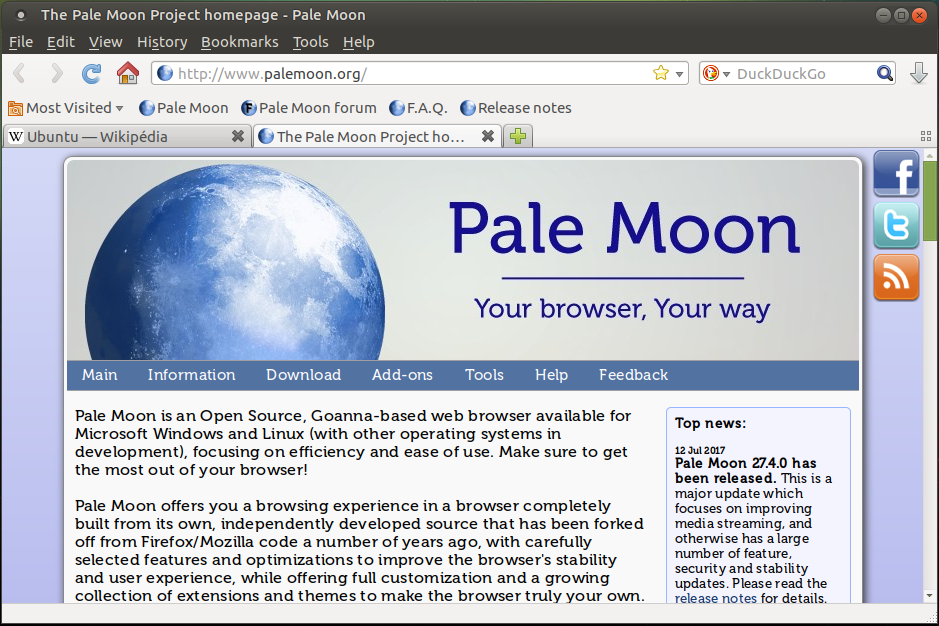939x626 pixels.
Task: Switch to the Ubuntu — Wikipédia tab
Action: pos(127,137)
